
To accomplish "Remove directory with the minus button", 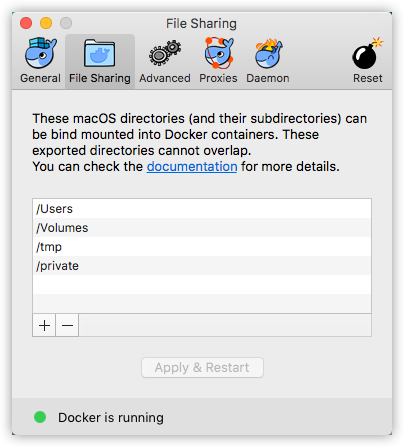I will 67,325.
